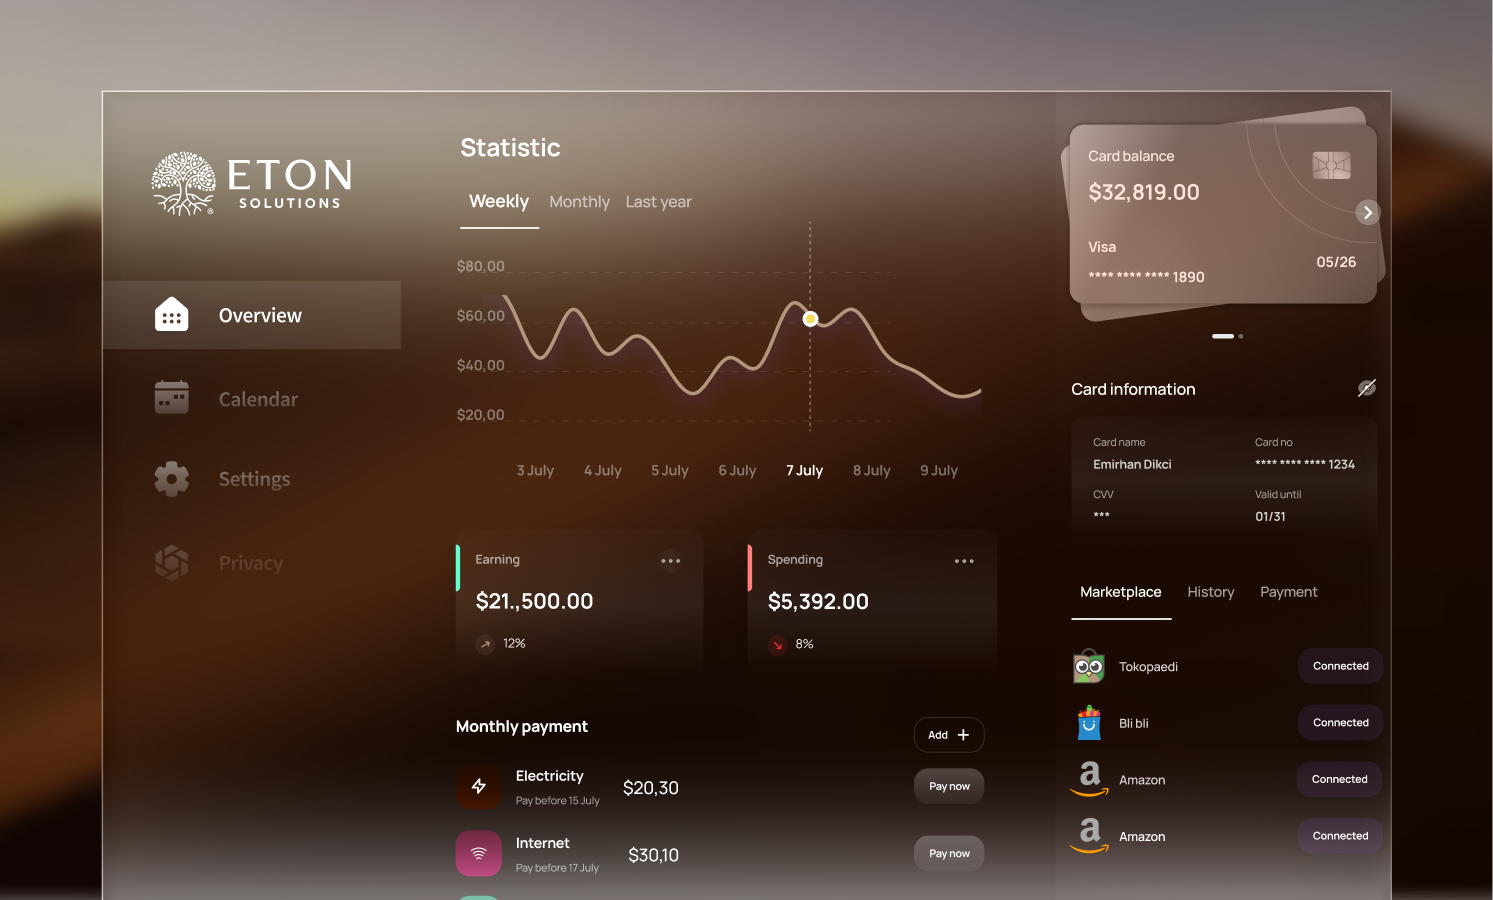Screen dimensions: 1493x900
Task: Click the Internet wifi icon
Action: point(479,854)
